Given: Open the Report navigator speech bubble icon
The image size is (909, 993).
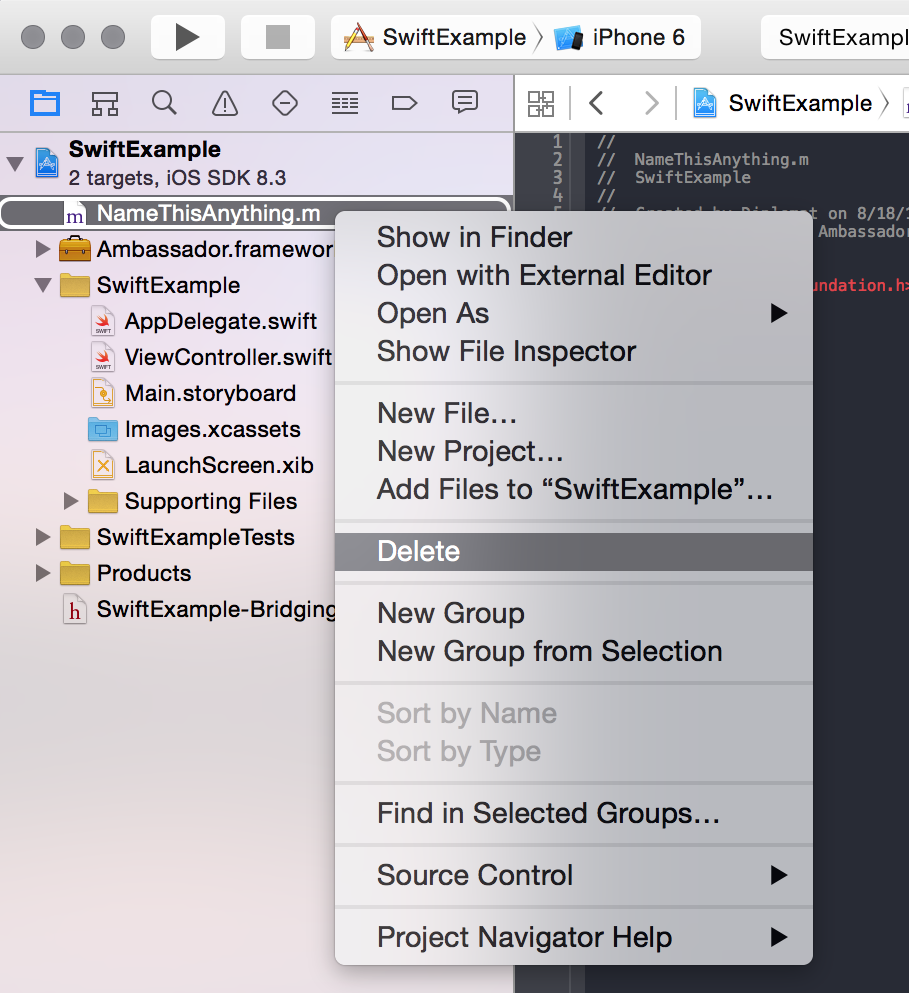Looking at the screenshot, I should coord(464,102).
